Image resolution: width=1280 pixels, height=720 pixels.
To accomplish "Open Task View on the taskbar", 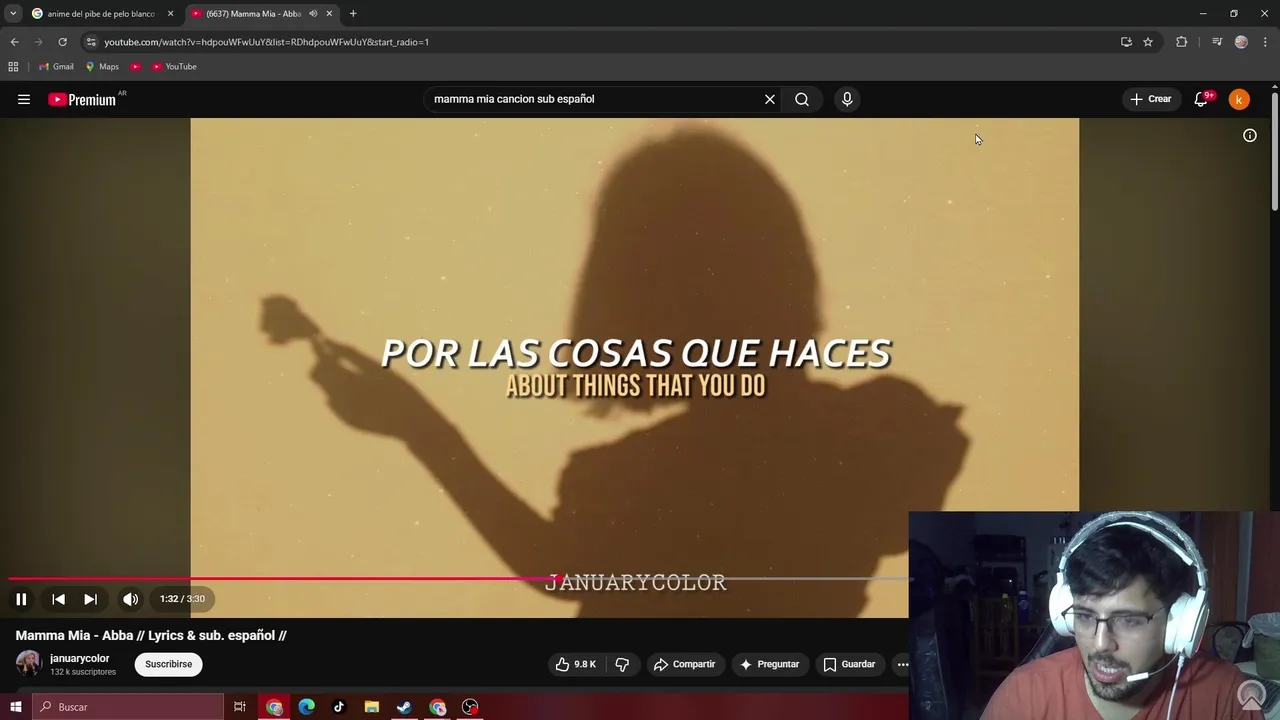I will point(240,707).
